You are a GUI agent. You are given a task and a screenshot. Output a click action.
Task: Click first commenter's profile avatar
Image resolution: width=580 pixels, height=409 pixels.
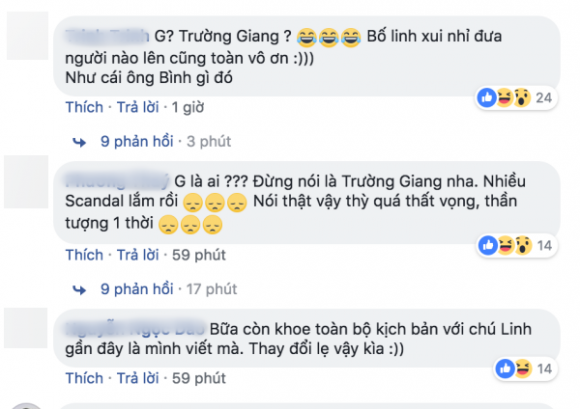(x=27, y=36)
